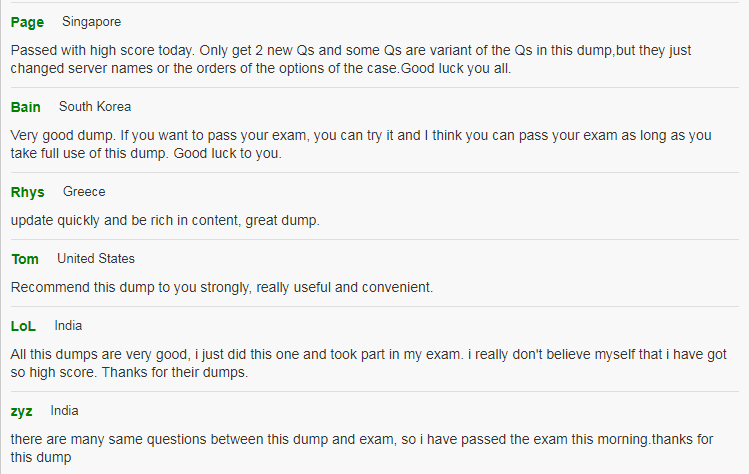Viewport: 749px width, 474px height.
Task: Select the 'there are many same questions' review
Action: pyautogui.click(x=362, y=448)
